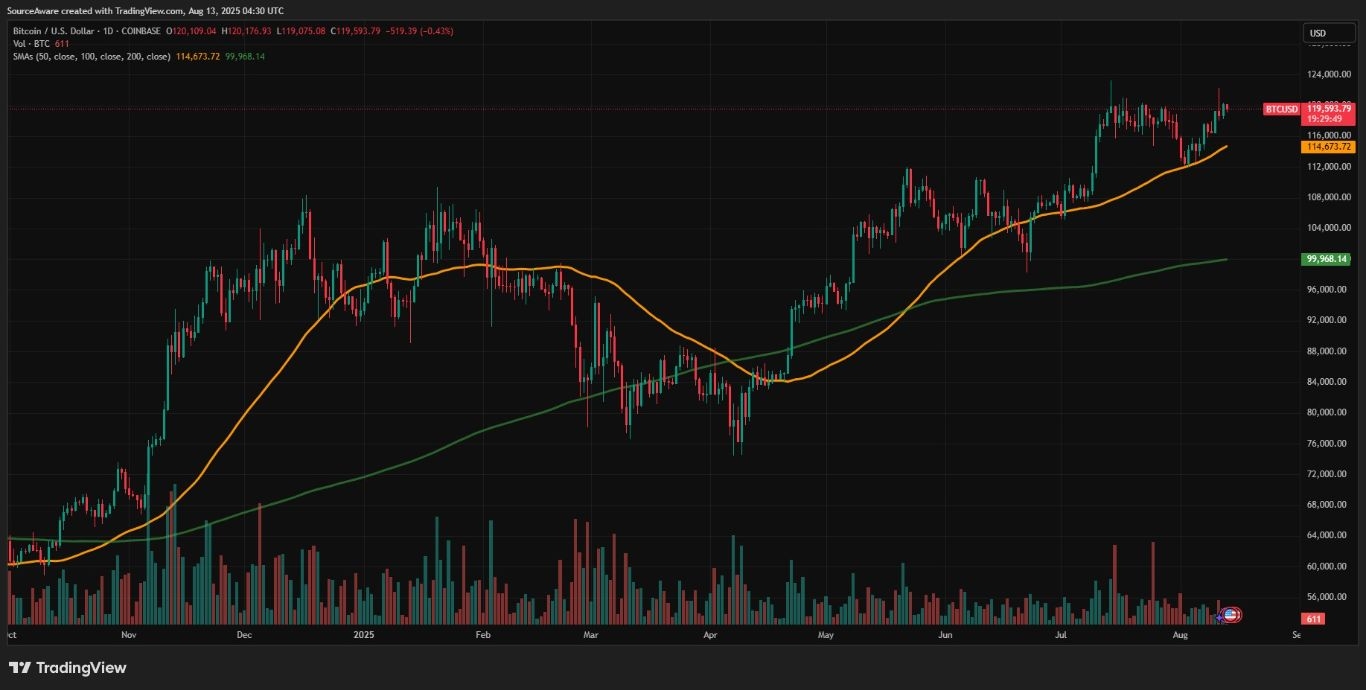Click the Nov label on the time axis
The image size is (1366, 690).
coord(128,634)
